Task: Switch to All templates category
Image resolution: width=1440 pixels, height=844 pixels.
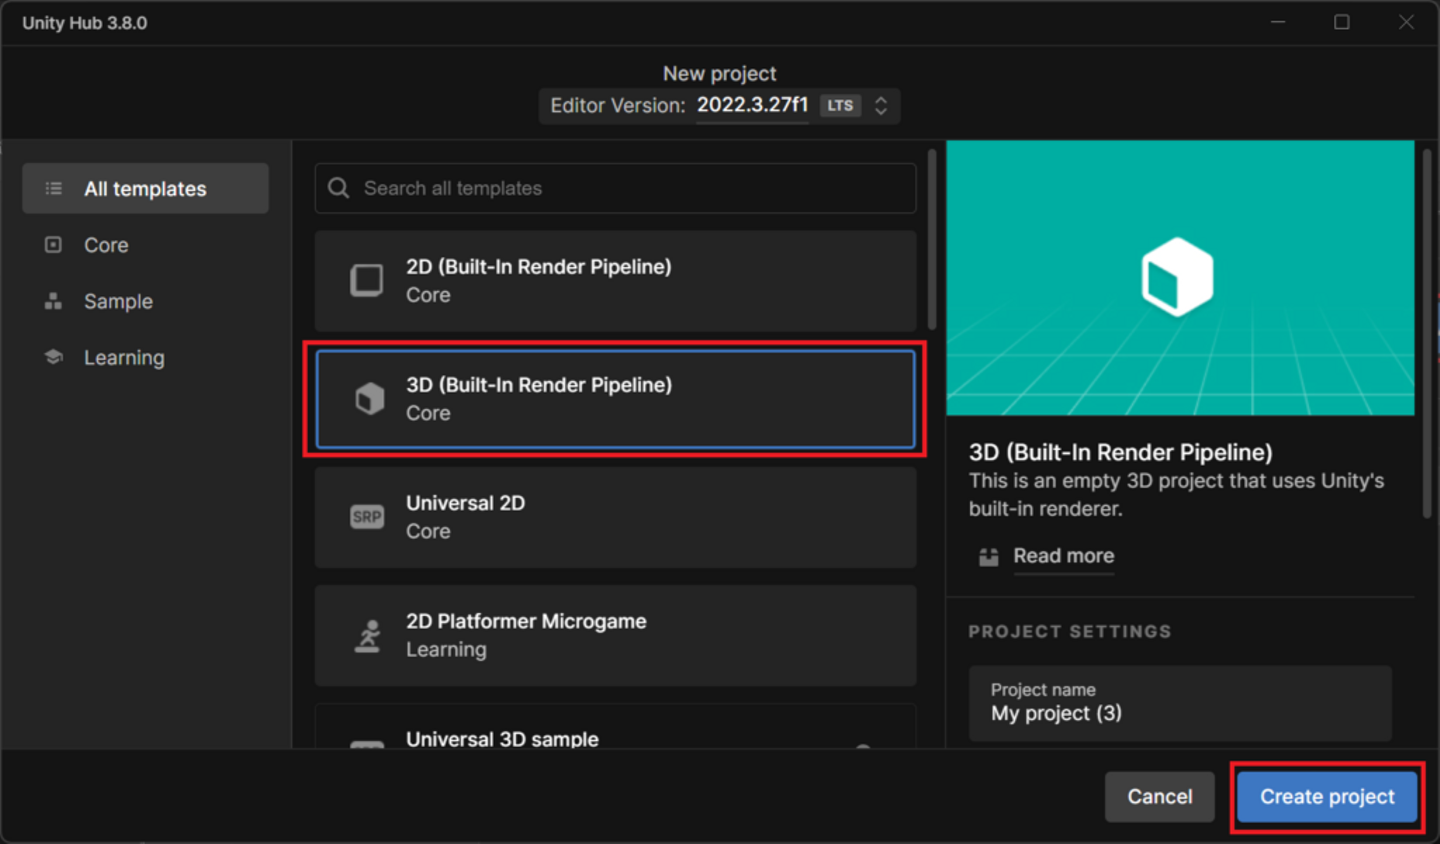Action: pos(145,189)
